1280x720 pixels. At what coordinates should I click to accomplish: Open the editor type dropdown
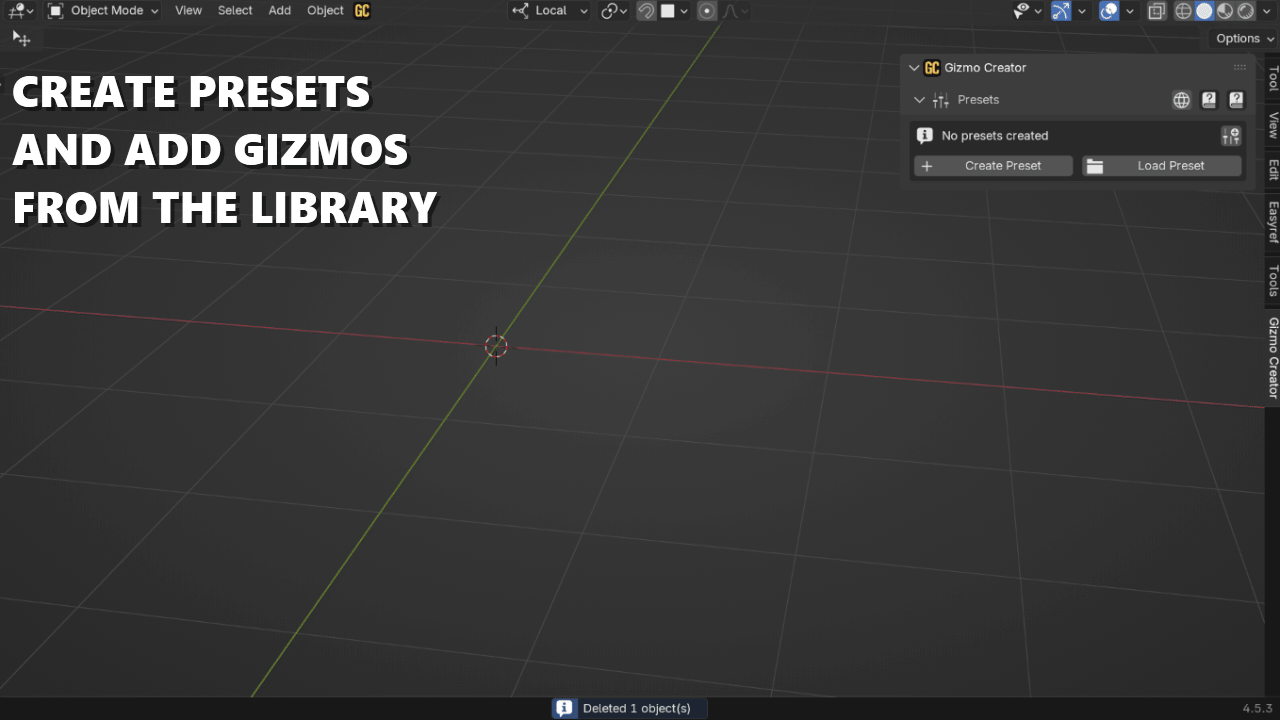(20, 11)
